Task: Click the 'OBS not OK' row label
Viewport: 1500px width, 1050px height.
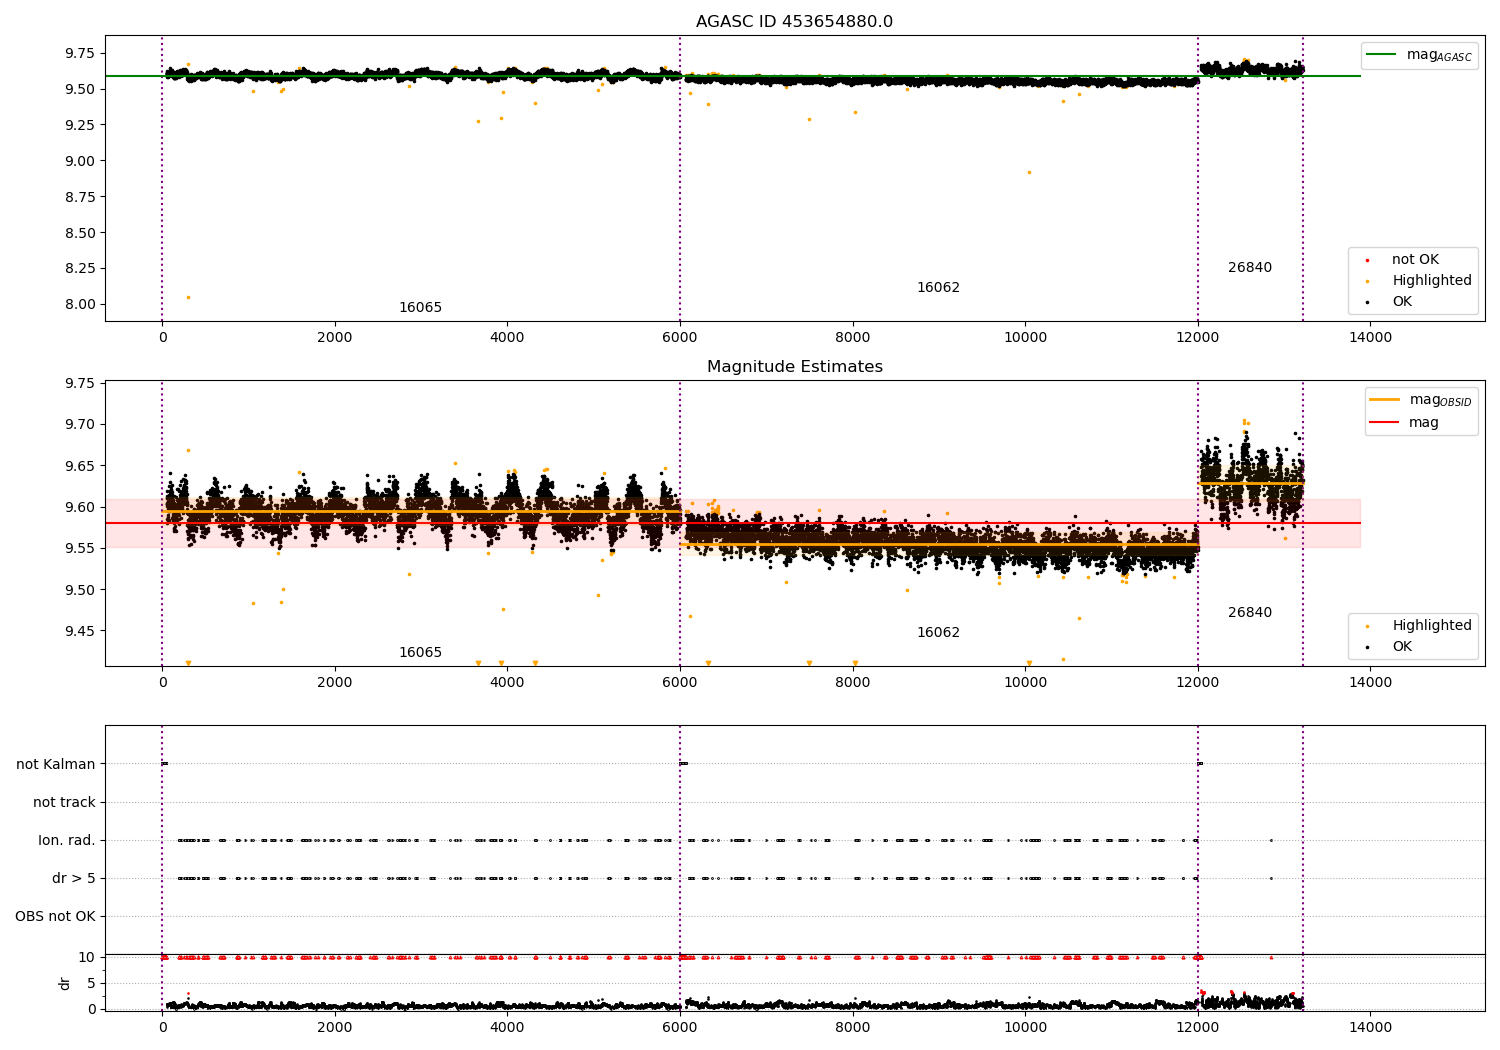Action: [x=55, y=916]
